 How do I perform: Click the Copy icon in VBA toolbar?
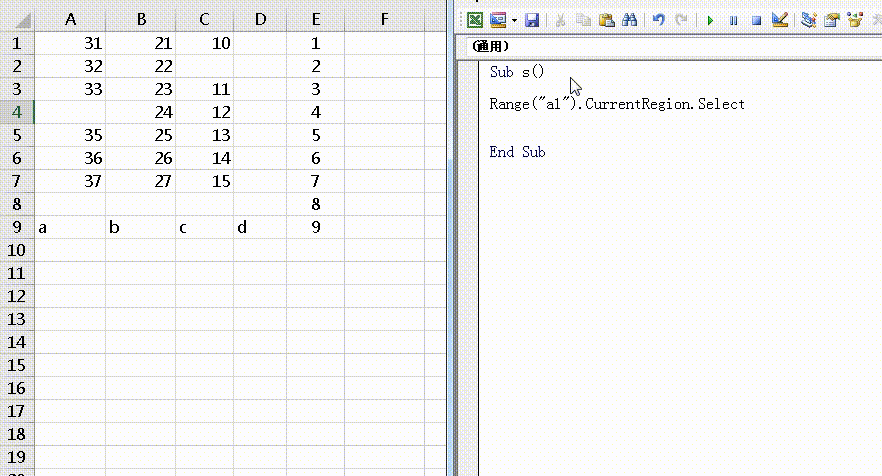click(583, 20)
